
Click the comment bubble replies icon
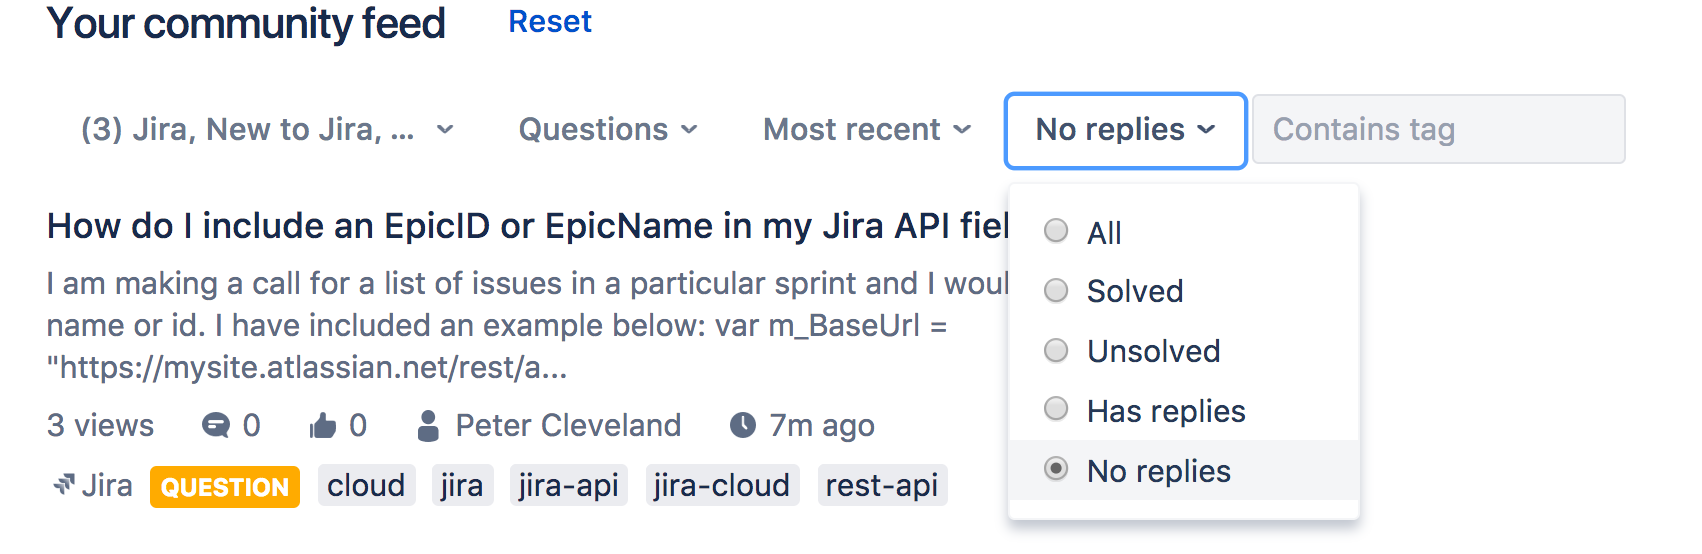click(215, 426)
